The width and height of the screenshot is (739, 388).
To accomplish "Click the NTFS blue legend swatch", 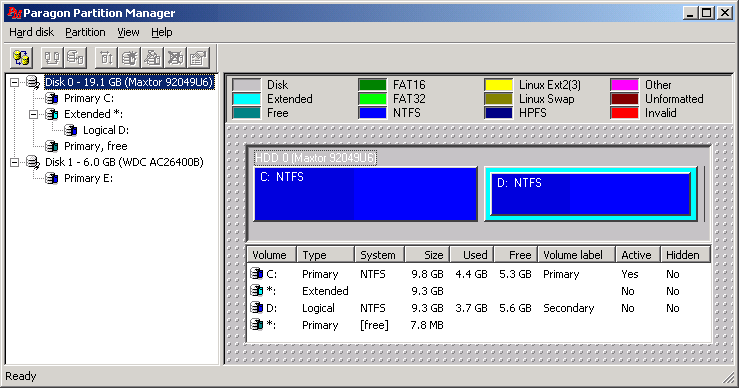I will 372,113.
